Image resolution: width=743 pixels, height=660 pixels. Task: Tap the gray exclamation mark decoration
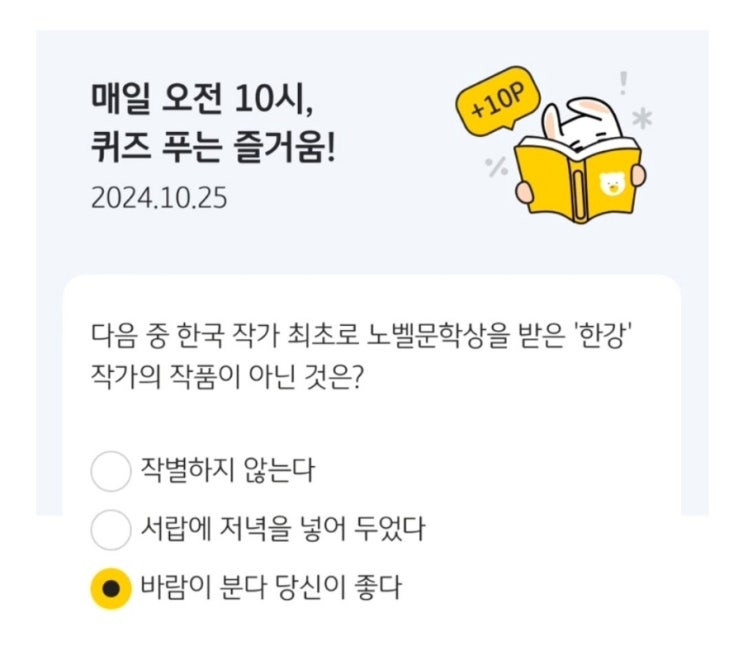click(624, 83)
